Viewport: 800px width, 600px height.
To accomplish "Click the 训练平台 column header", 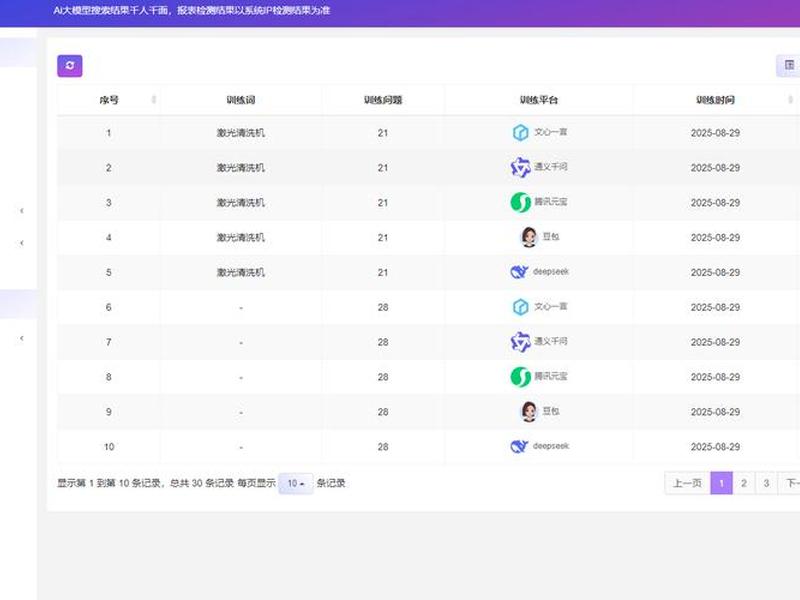I will pyautogui.click(x=539, y=100).
